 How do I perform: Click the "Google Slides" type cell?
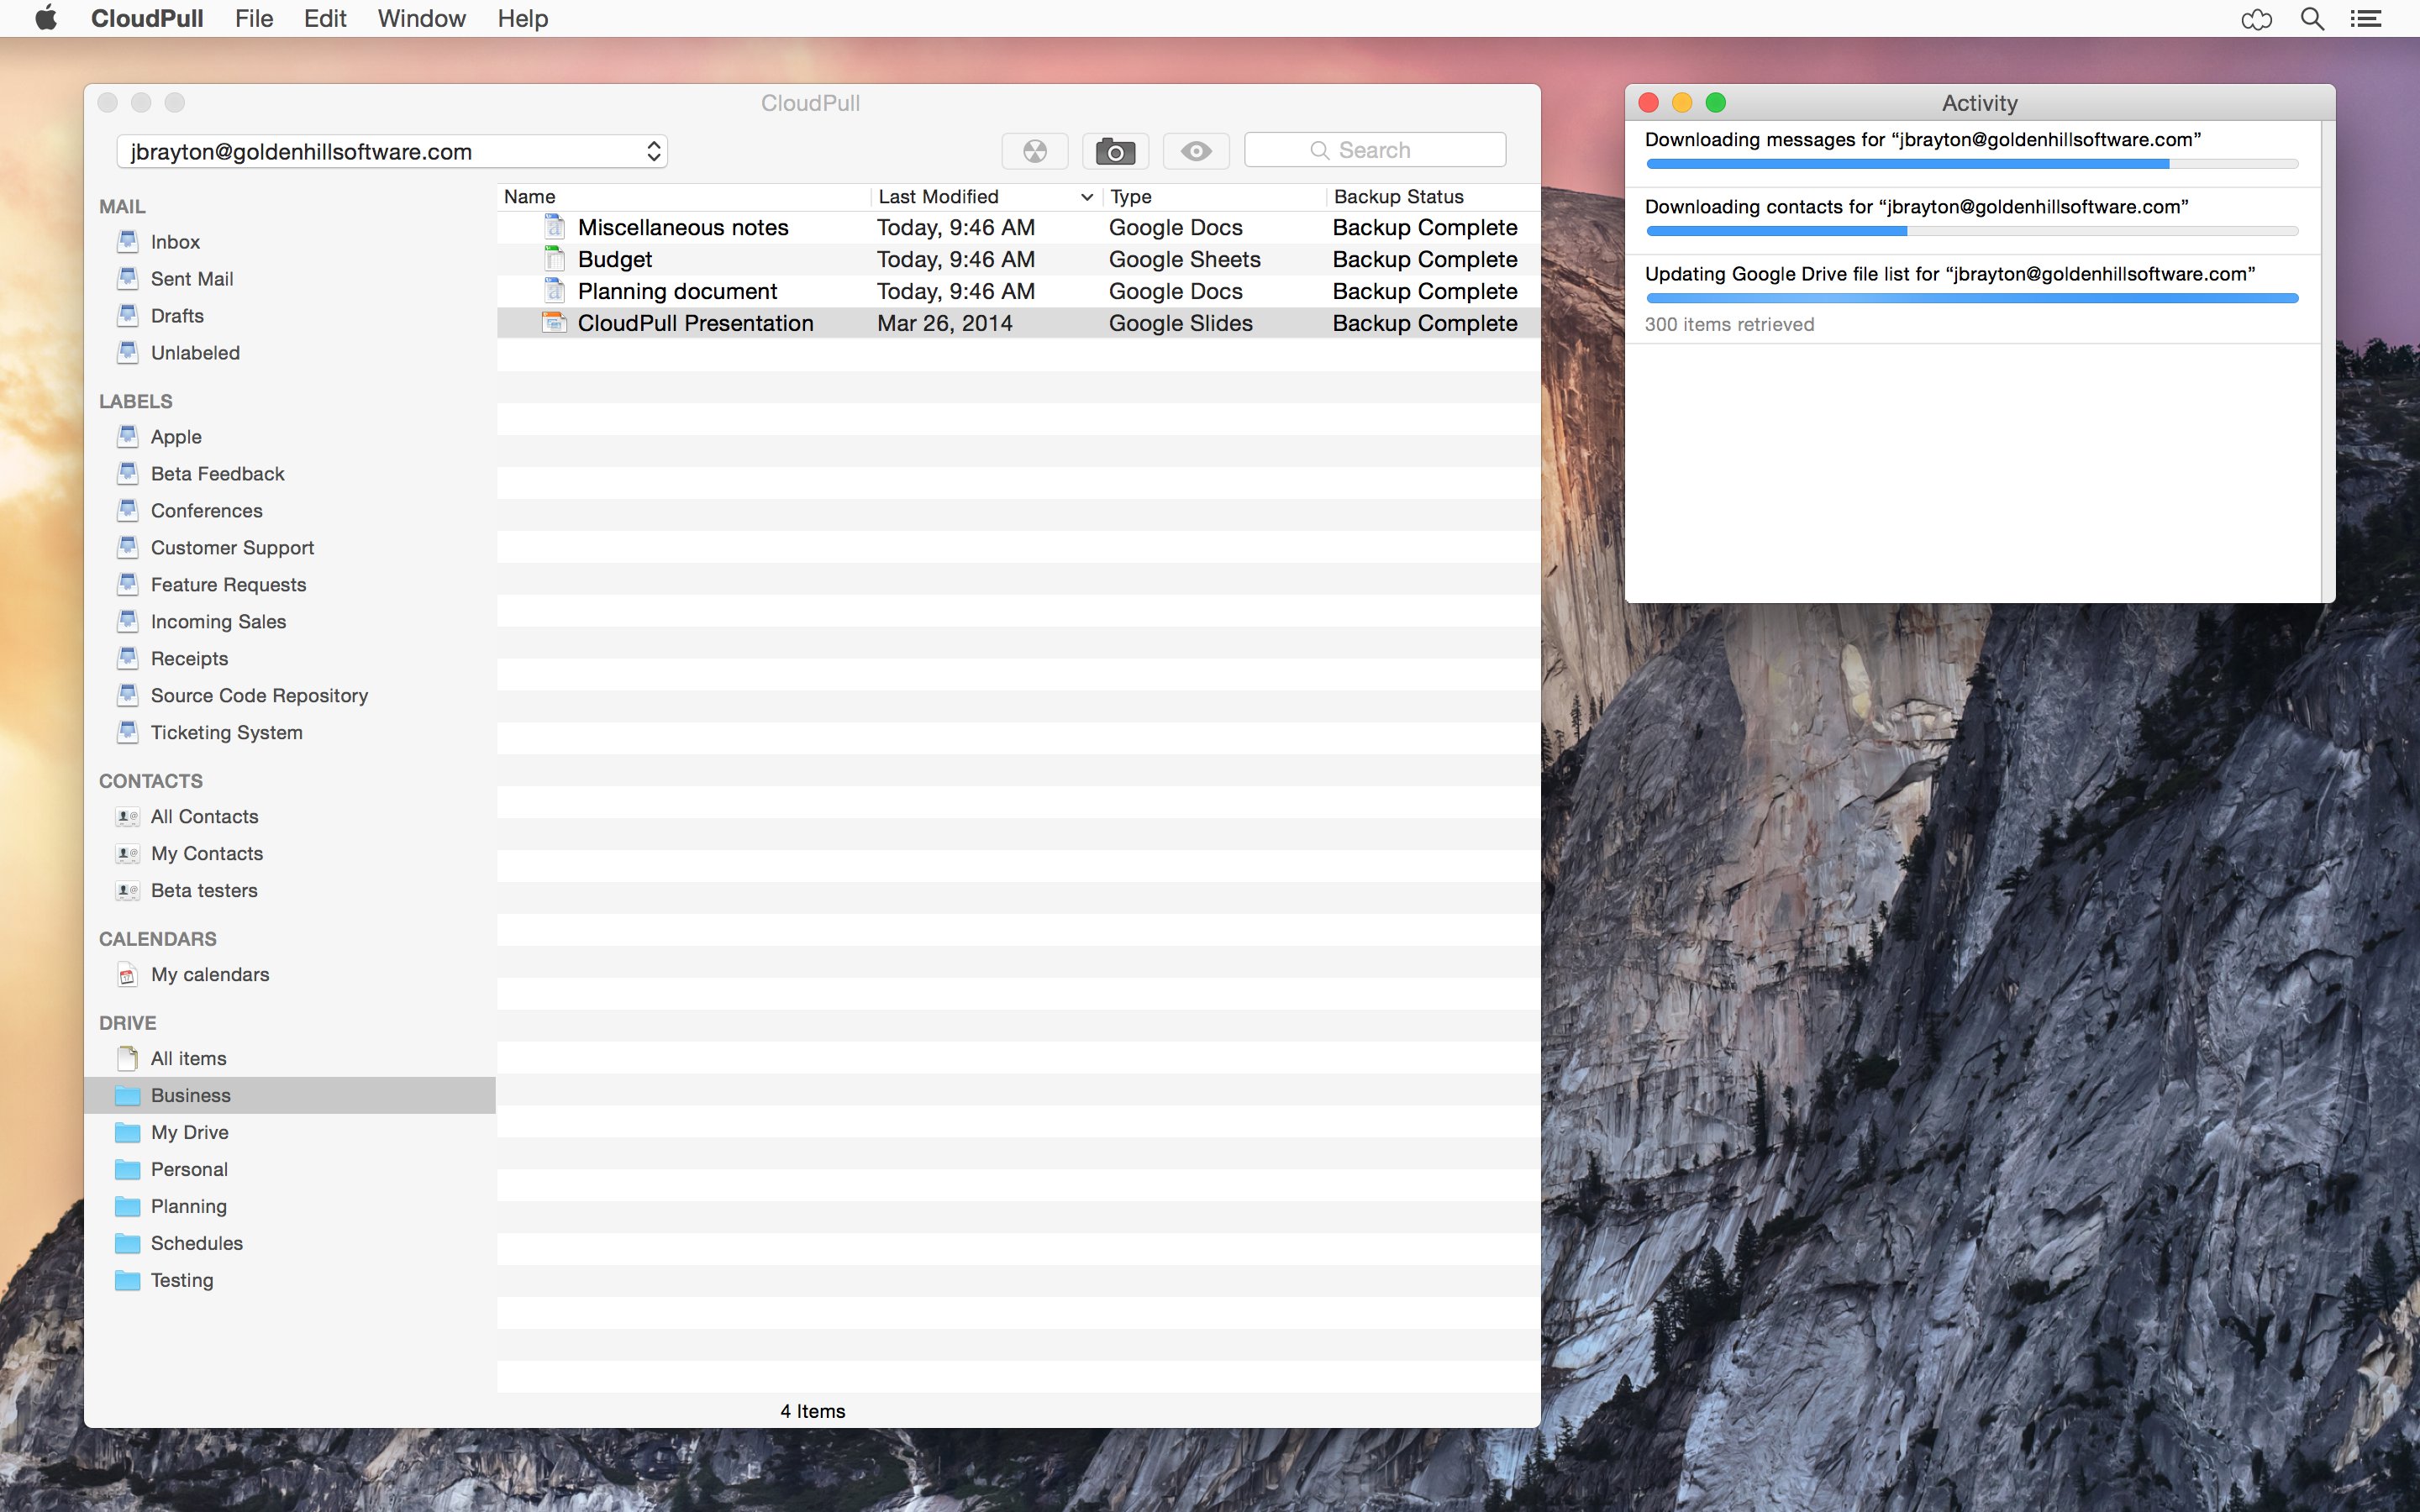[1180, 323]
